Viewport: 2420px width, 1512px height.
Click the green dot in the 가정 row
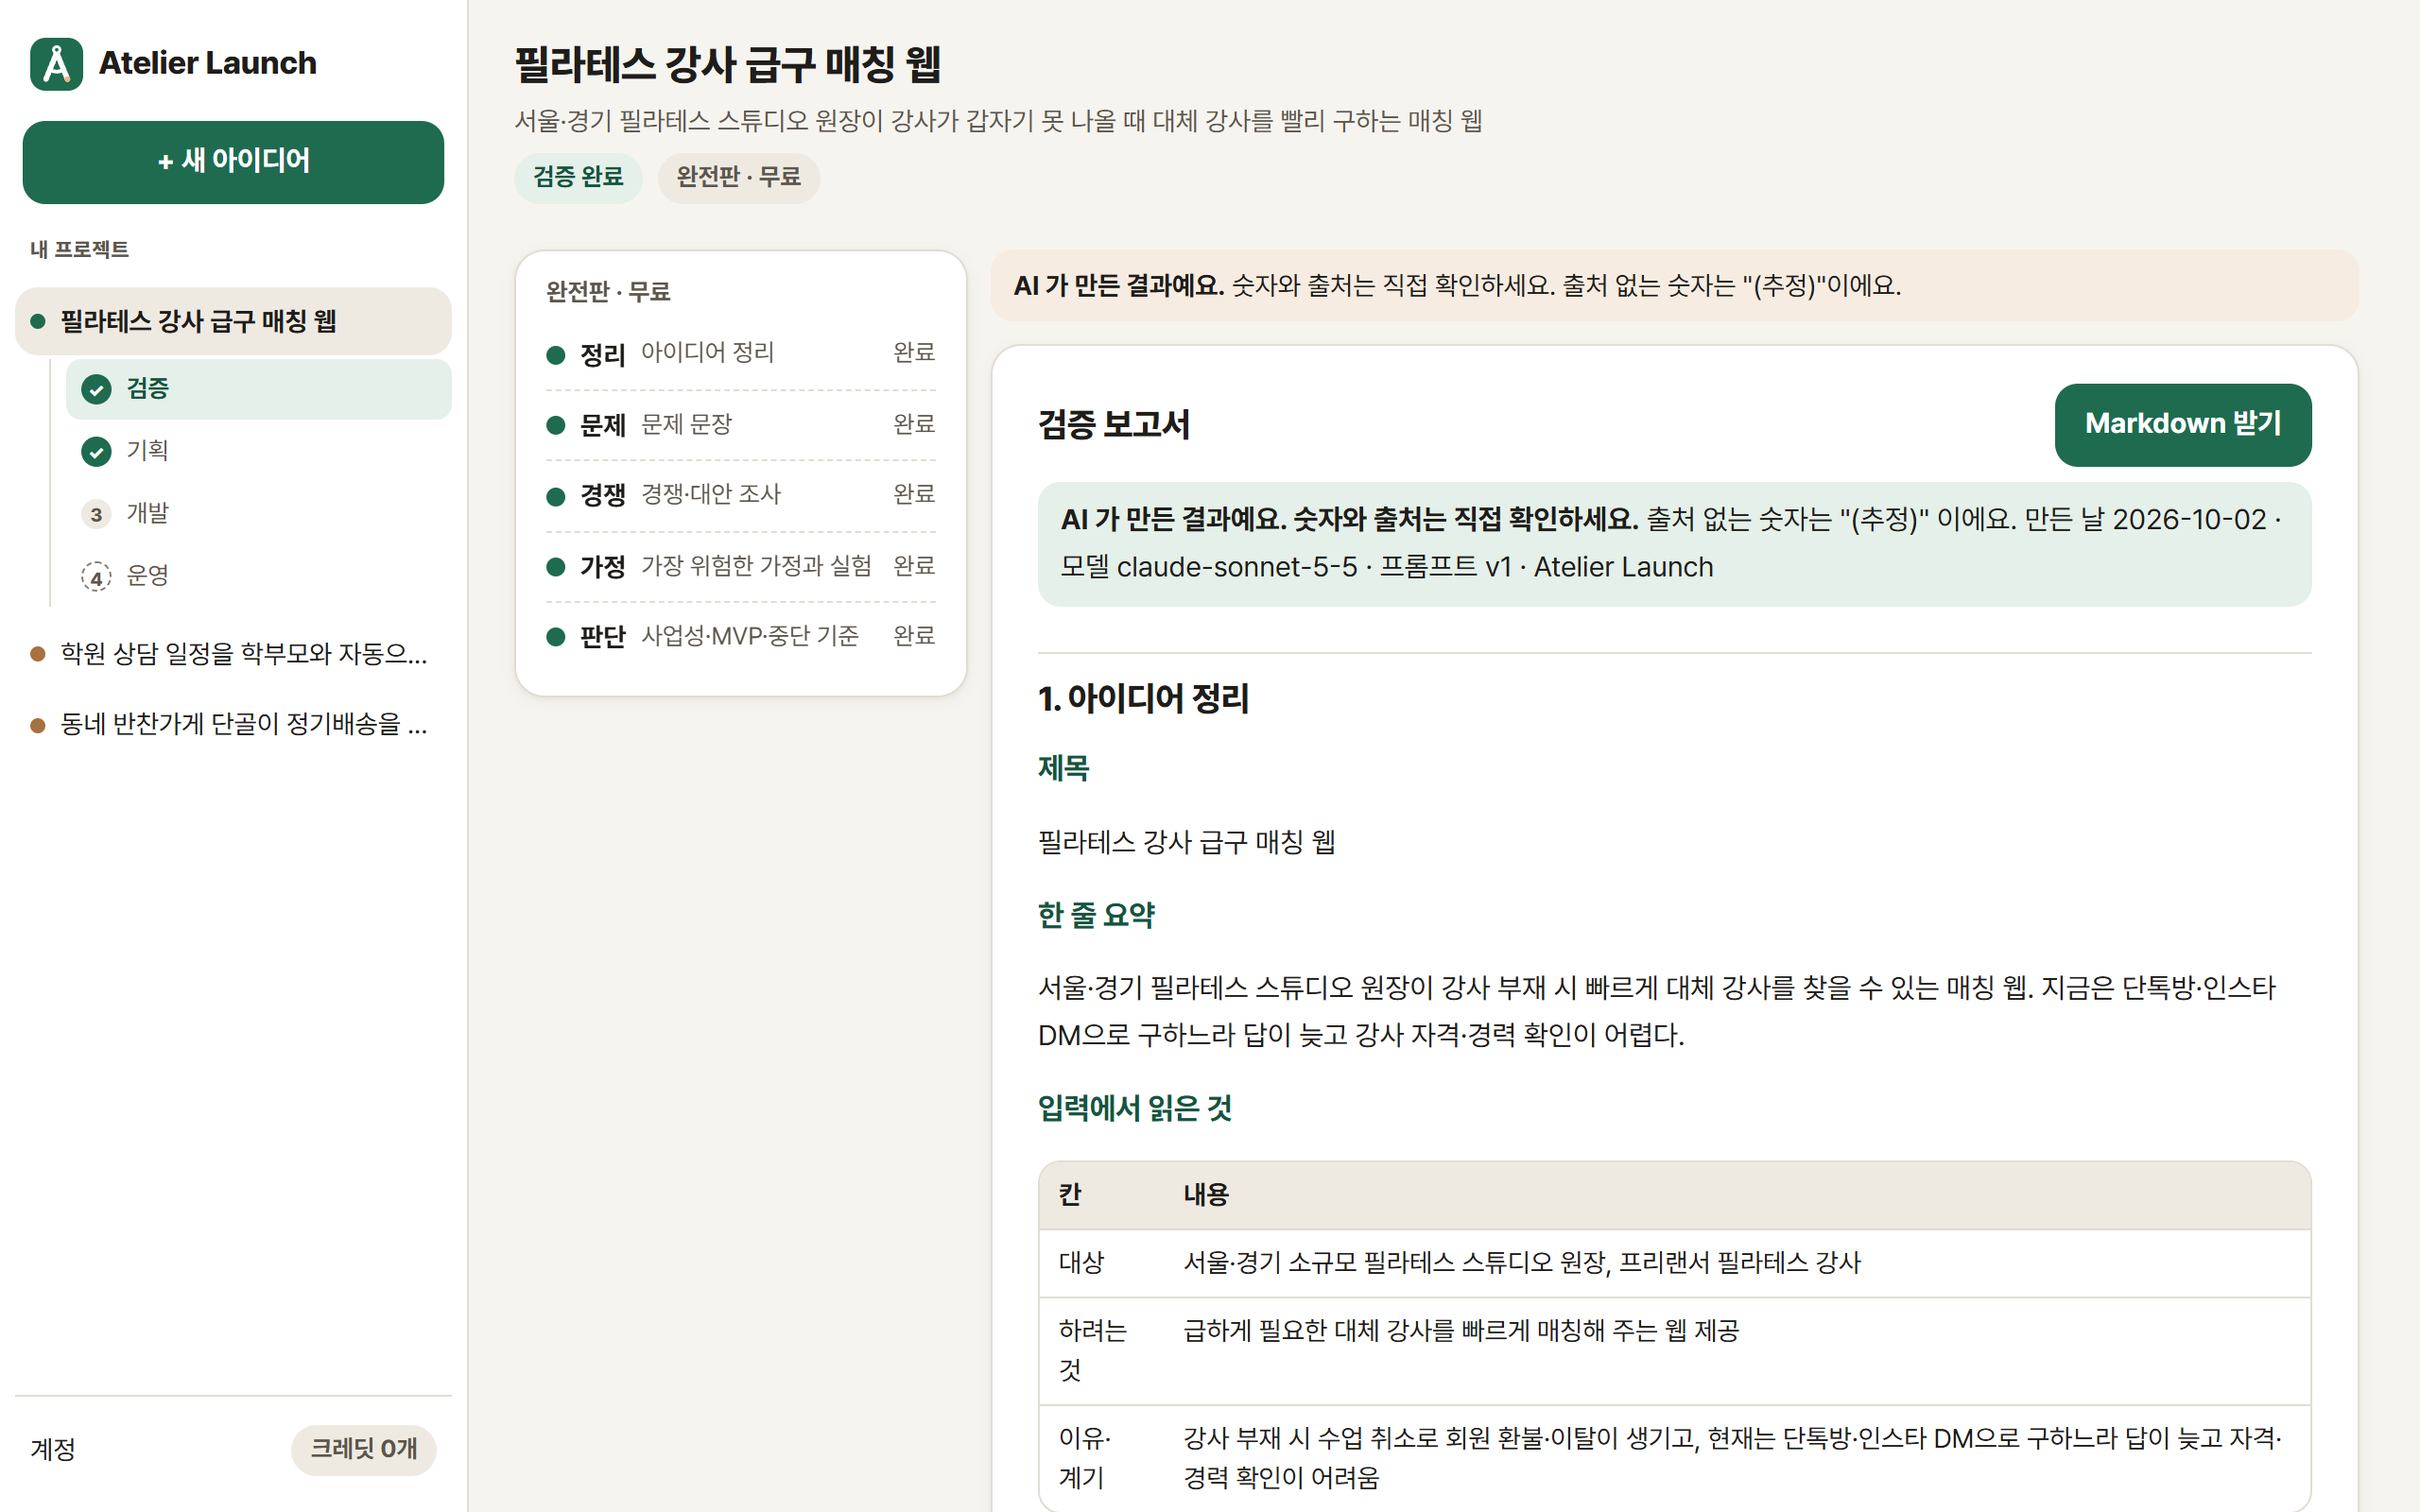coord(556,567)
